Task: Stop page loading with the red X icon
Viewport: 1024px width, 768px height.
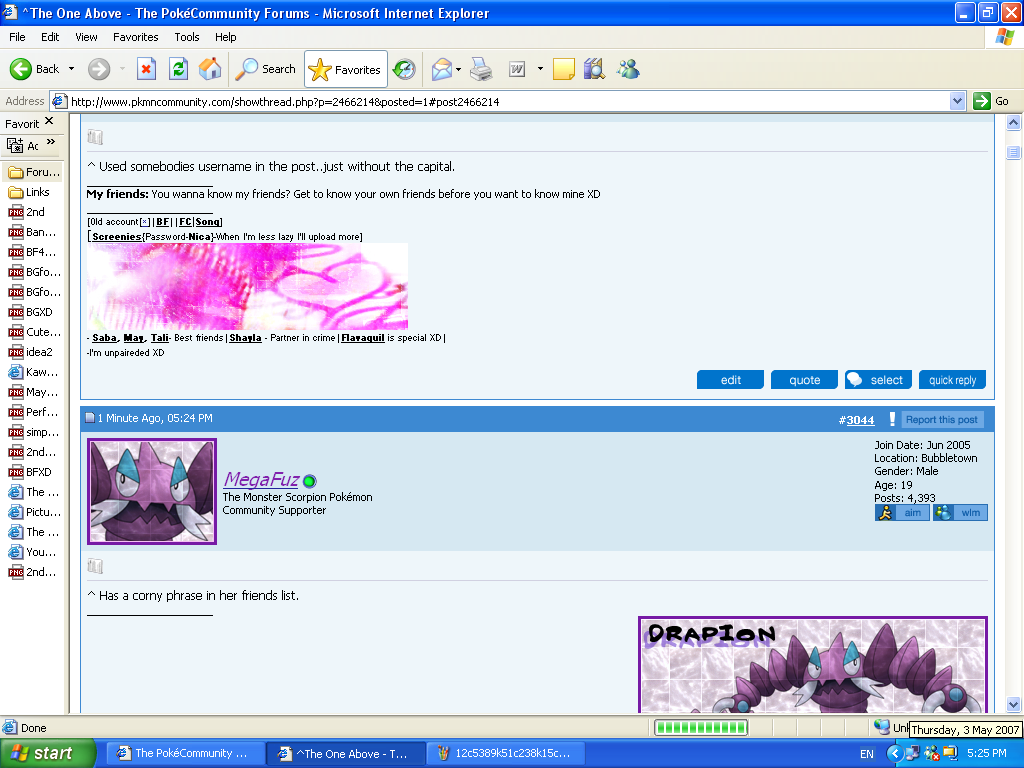Action: click(146, 69)
